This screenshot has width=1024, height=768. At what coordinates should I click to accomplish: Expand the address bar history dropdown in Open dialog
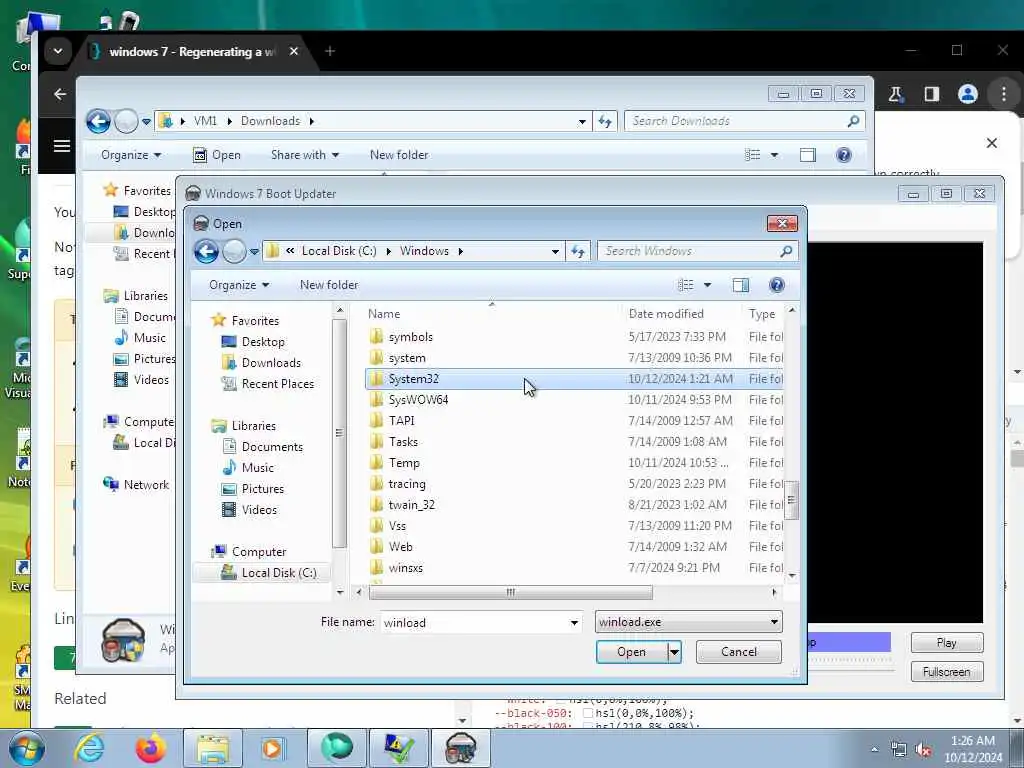[555, 251]
